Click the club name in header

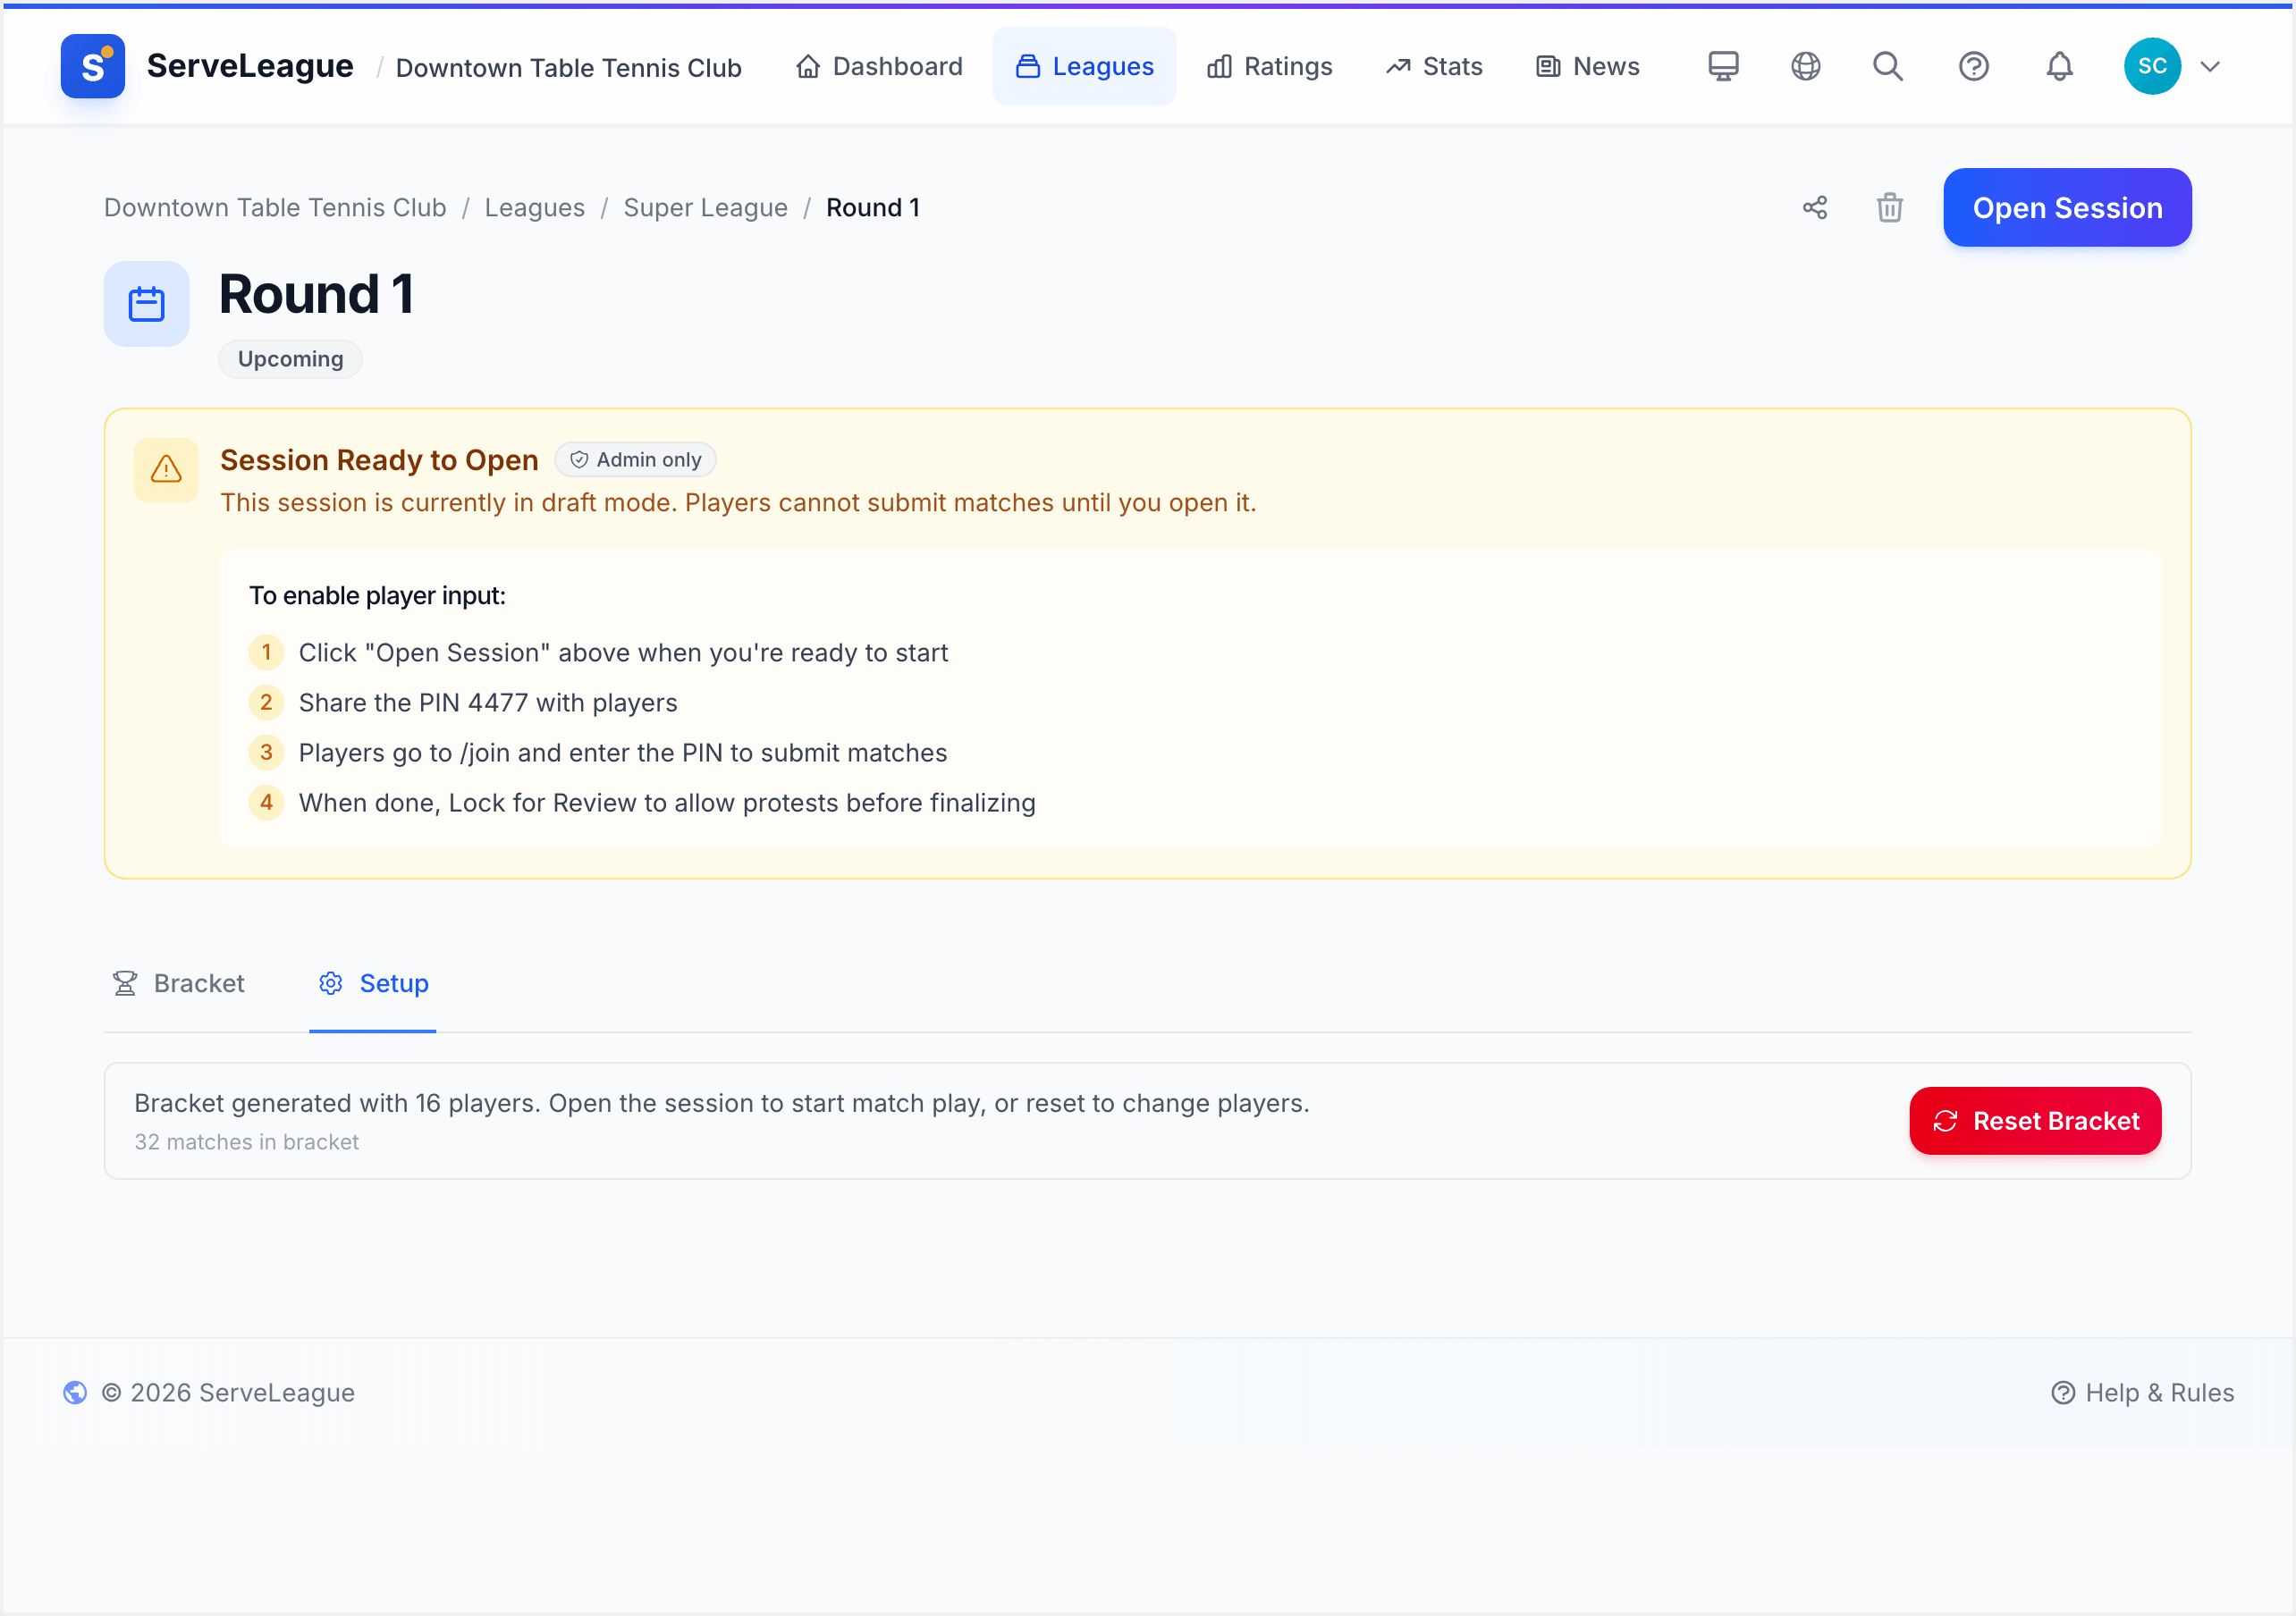[569, 67]
